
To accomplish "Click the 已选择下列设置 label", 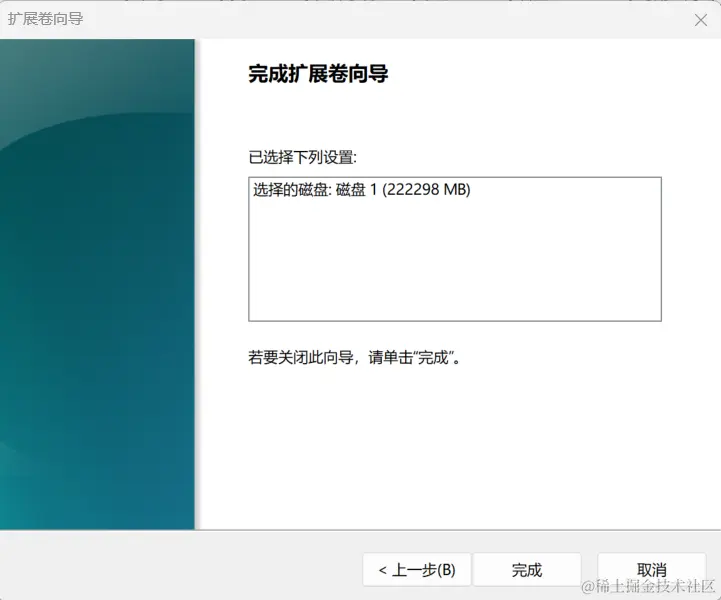I will [303, 157].
